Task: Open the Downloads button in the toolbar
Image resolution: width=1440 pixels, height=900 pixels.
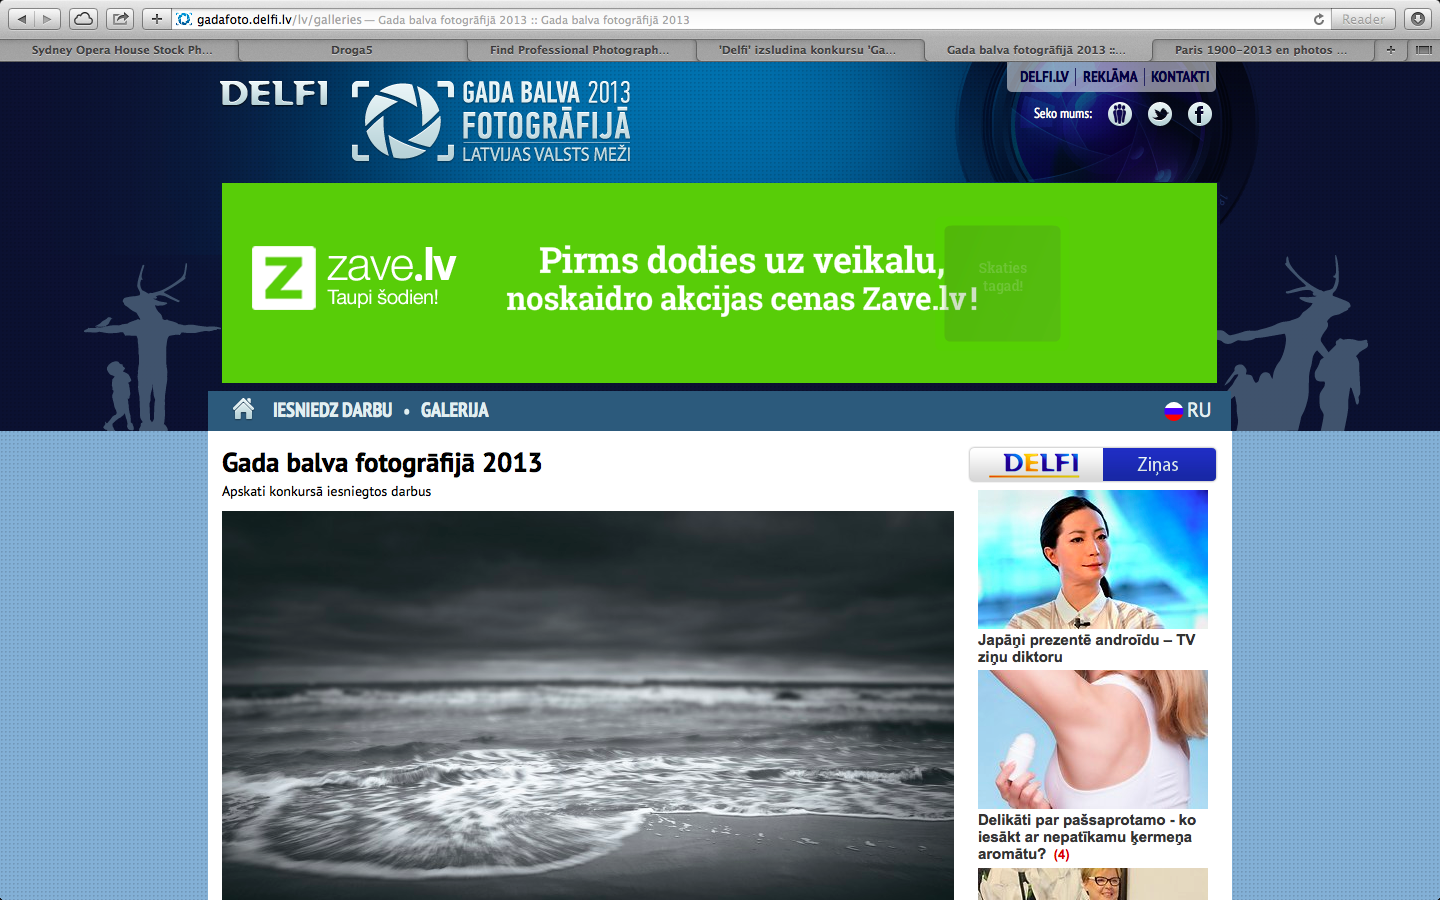Action: 1418,19
